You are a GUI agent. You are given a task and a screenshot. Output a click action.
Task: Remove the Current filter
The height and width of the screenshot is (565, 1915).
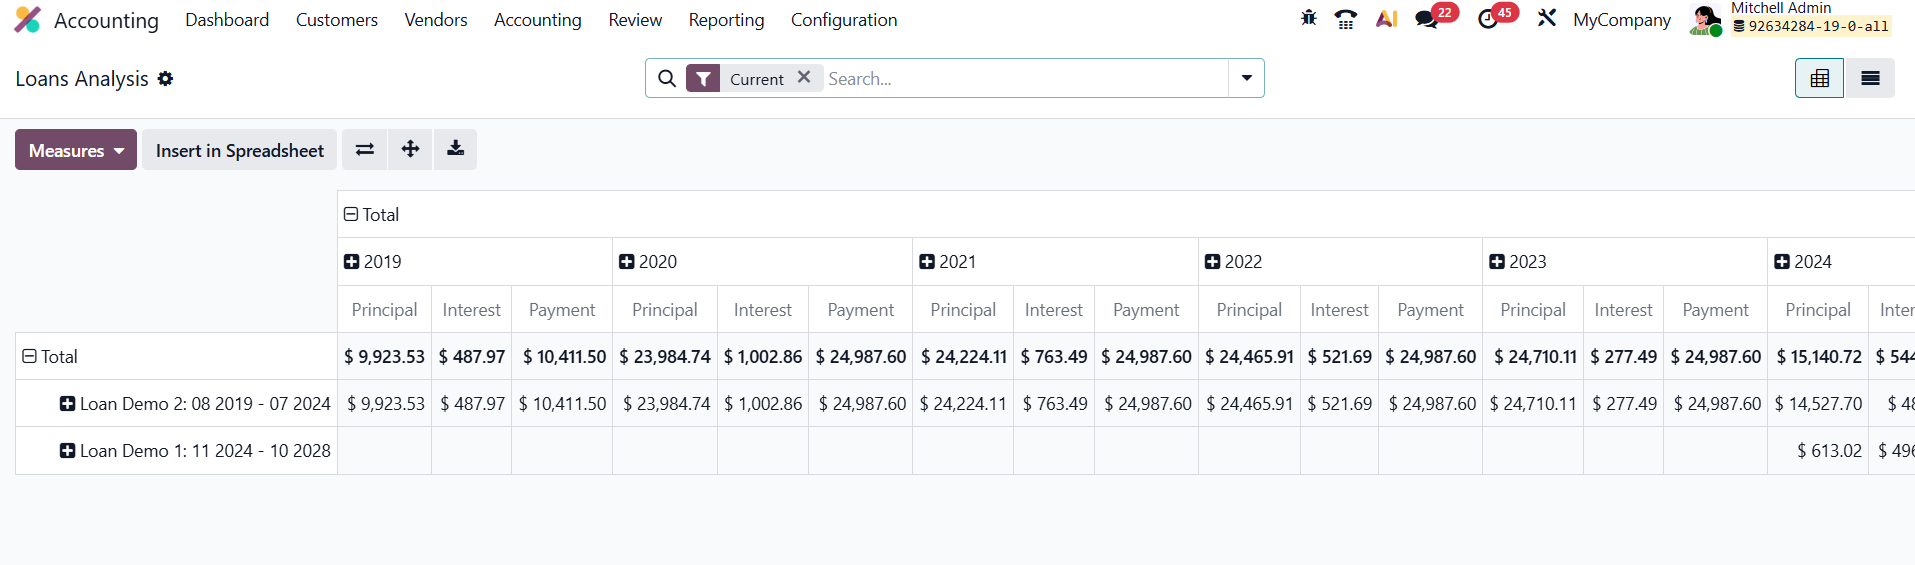(804, 77)
